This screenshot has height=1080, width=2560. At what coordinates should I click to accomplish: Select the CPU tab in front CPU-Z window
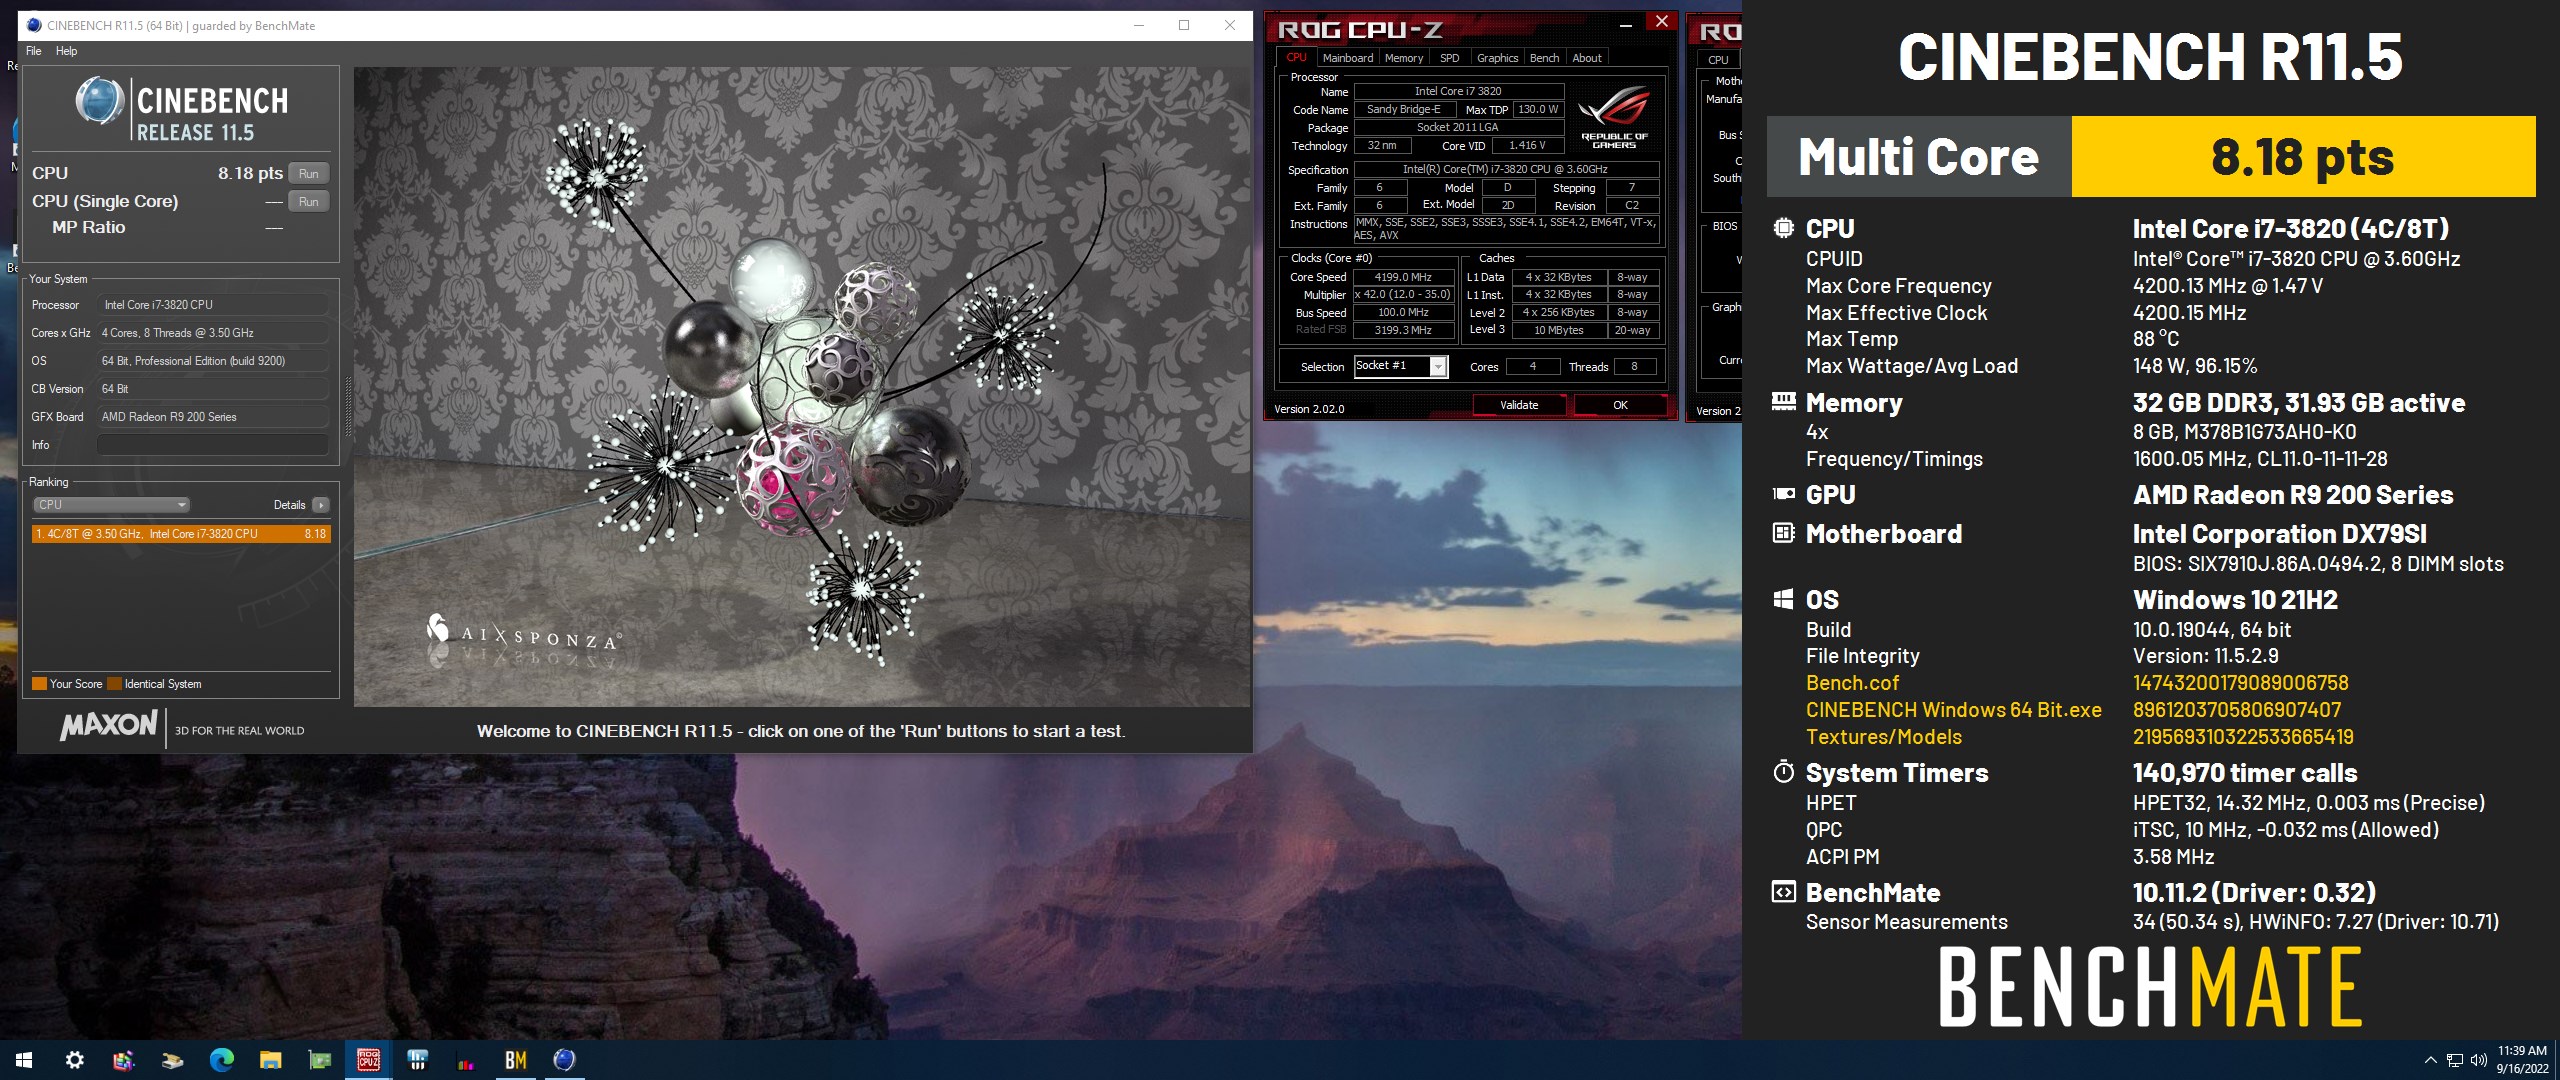coord(1296,58)
